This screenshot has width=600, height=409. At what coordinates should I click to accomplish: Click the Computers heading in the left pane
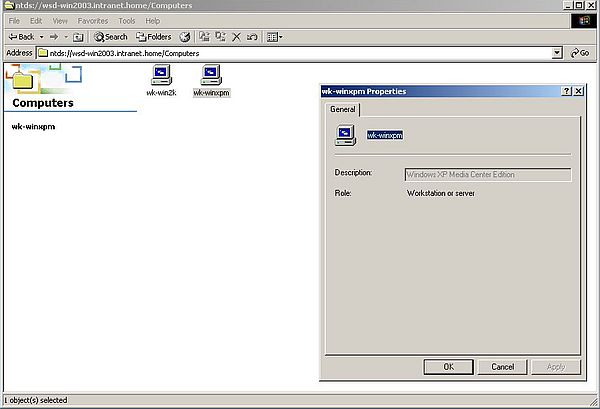click(43, 103)
